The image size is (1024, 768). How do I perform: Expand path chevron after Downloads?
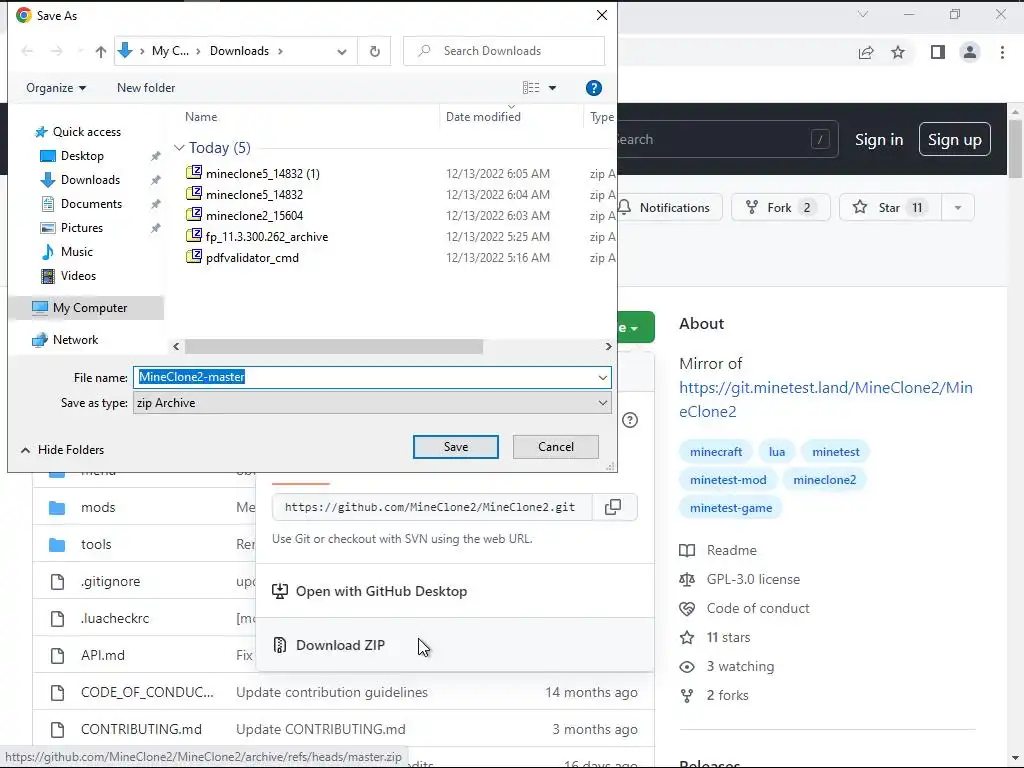[280, 51]
